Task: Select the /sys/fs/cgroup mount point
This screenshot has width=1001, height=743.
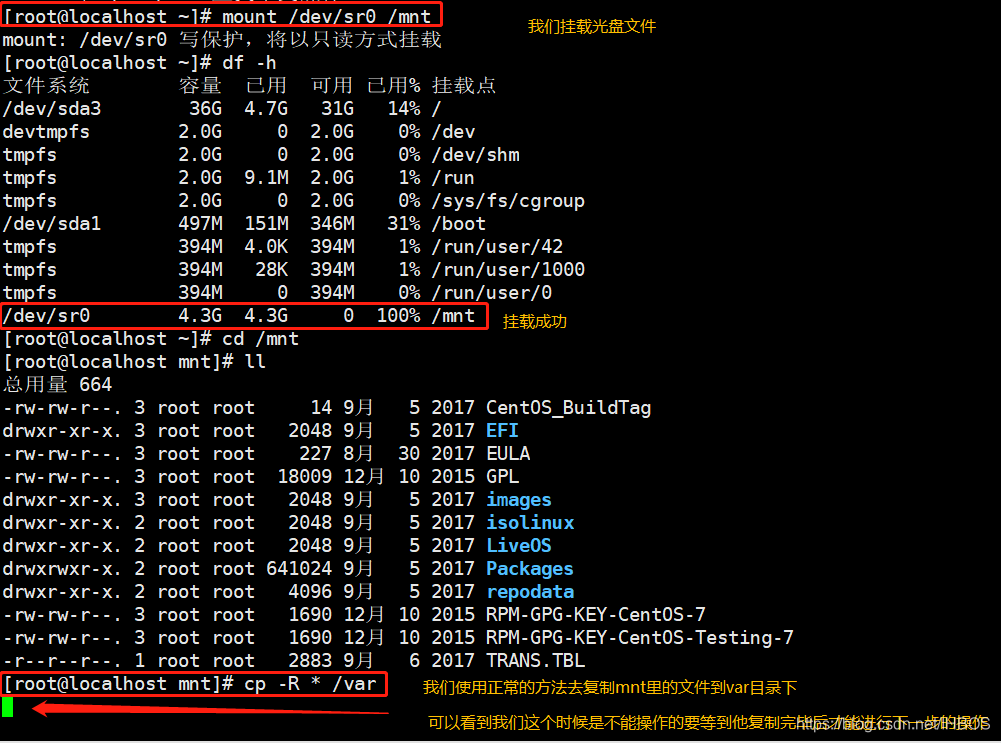Action: [508, 200]
